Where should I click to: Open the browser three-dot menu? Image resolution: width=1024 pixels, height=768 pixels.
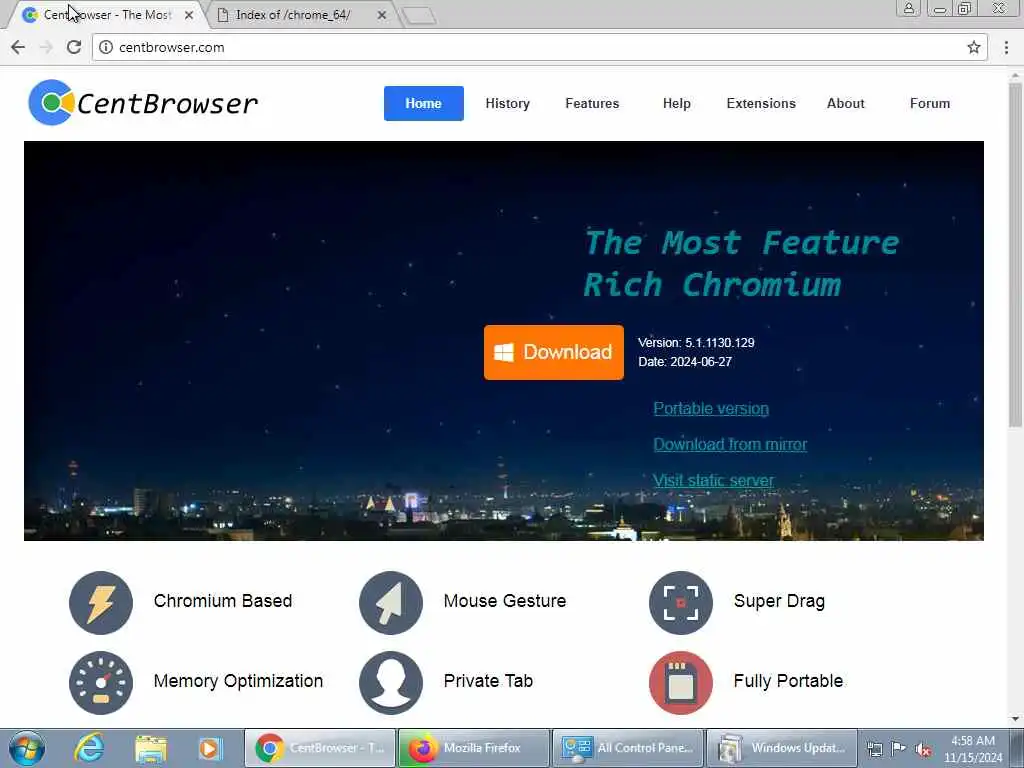coord(1006,47)
